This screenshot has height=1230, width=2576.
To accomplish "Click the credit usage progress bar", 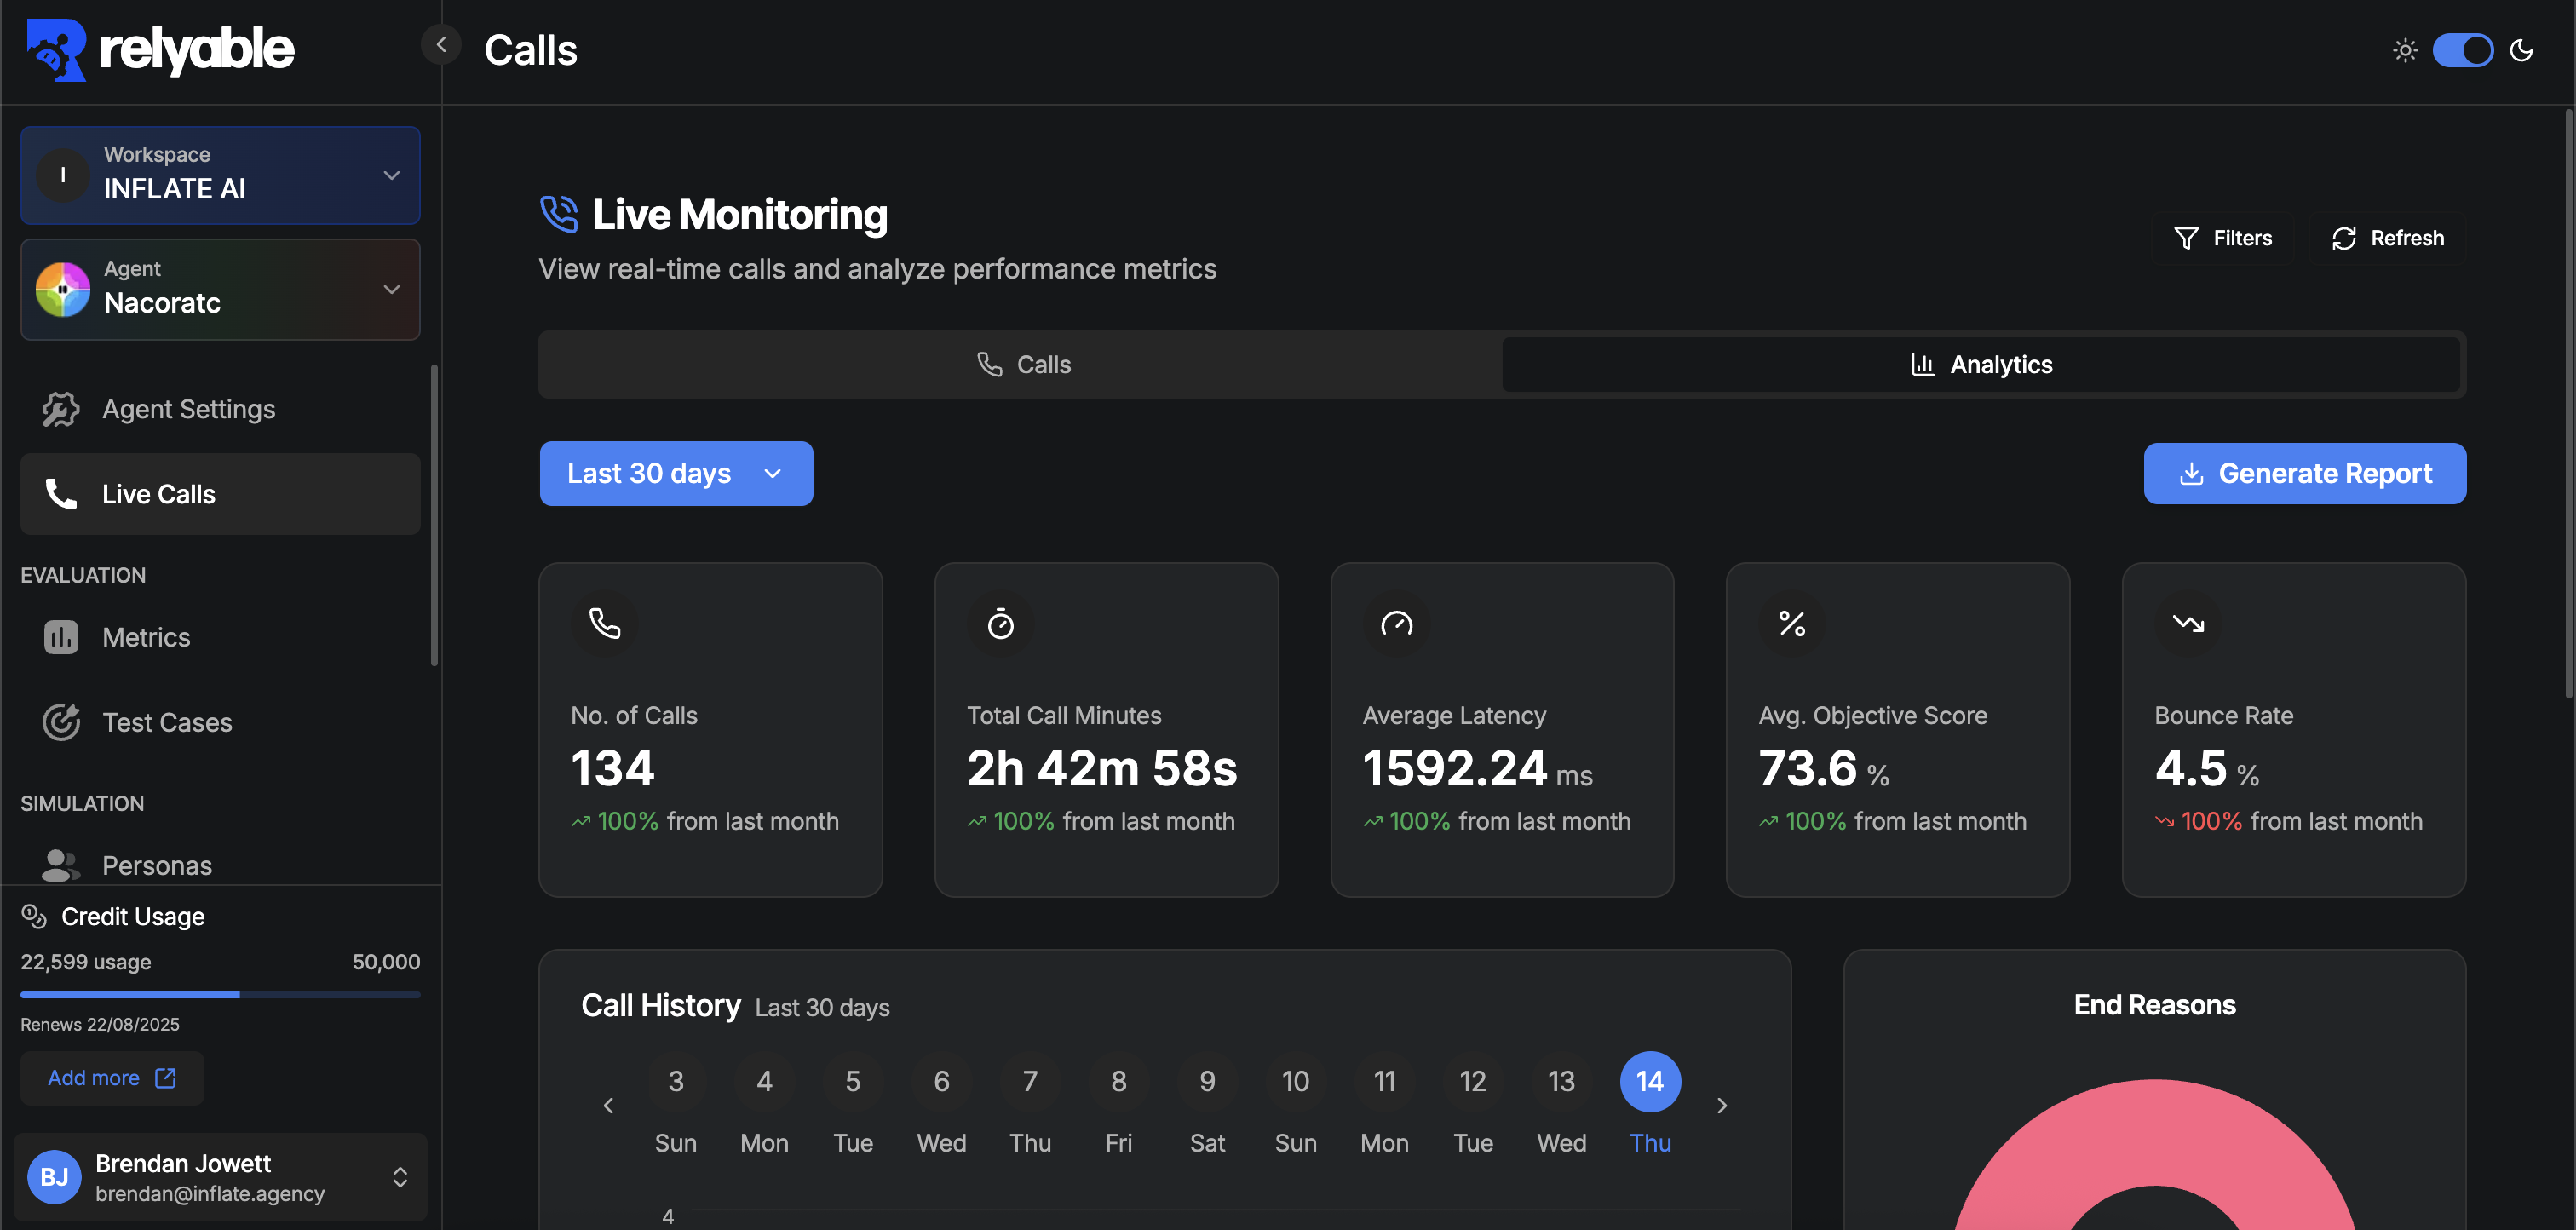I will point(220,995).
